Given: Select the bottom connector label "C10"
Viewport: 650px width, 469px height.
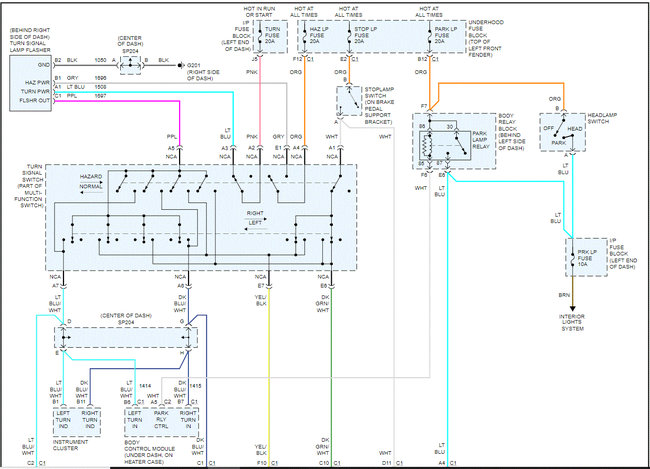Looking at the screenshot, I should coord(324,463).
